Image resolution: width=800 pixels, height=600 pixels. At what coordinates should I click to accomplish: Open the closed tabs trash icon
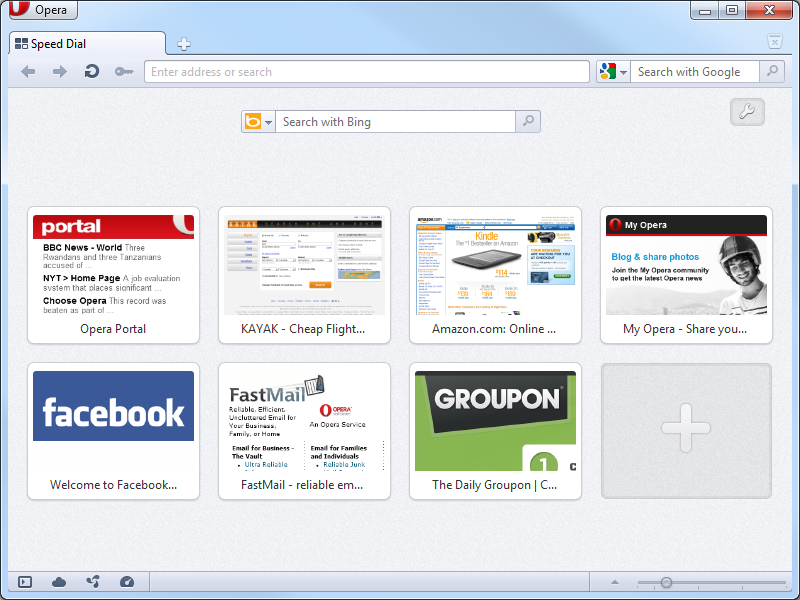click(x=774, y=41)
